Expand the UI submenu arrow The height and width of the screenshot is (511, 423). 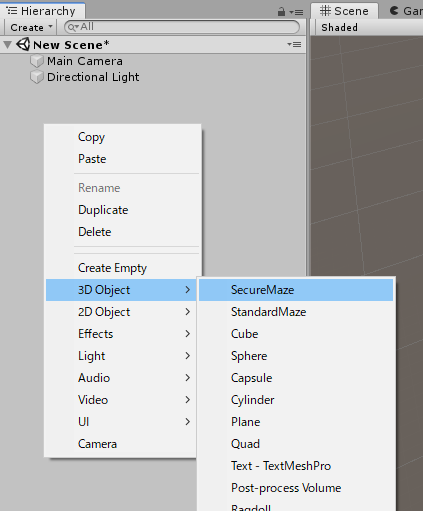click(188, 422)
